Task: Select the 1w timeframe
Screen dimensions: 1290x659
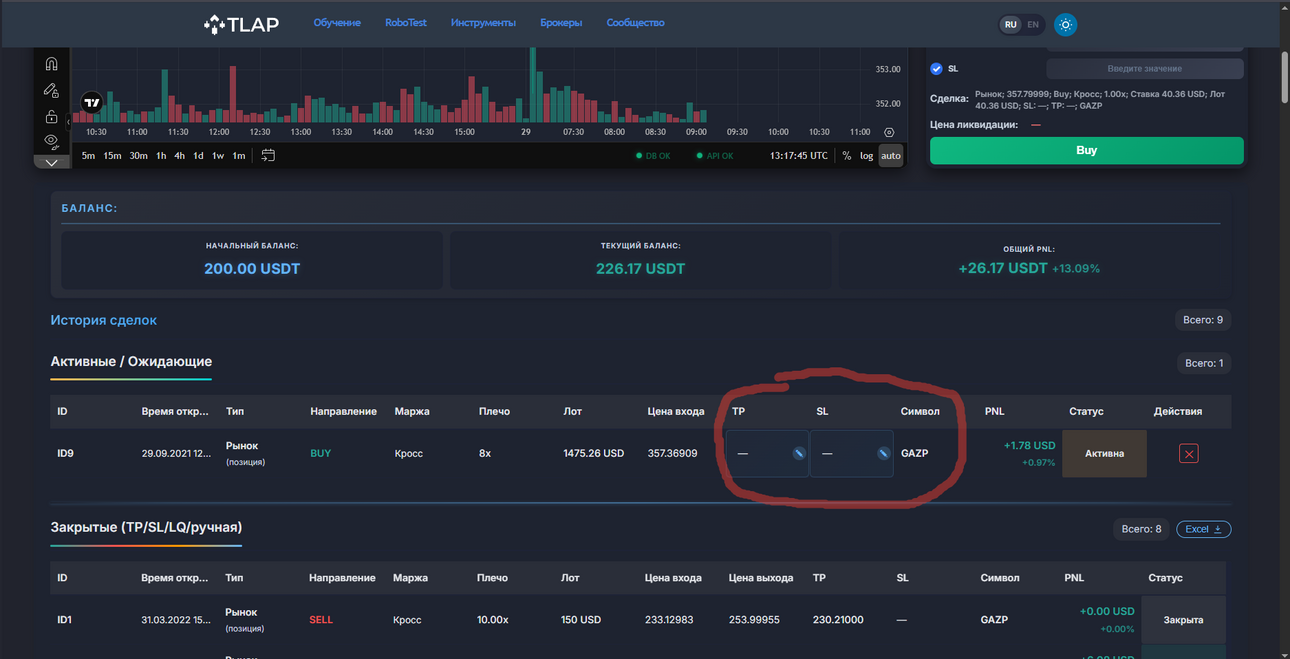Action: (x=218, y=155)
